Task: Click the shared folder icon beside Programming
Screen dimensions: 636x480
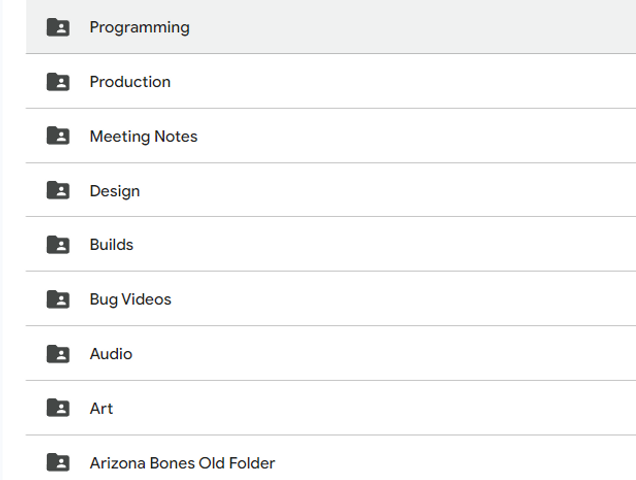Action: 58,28
